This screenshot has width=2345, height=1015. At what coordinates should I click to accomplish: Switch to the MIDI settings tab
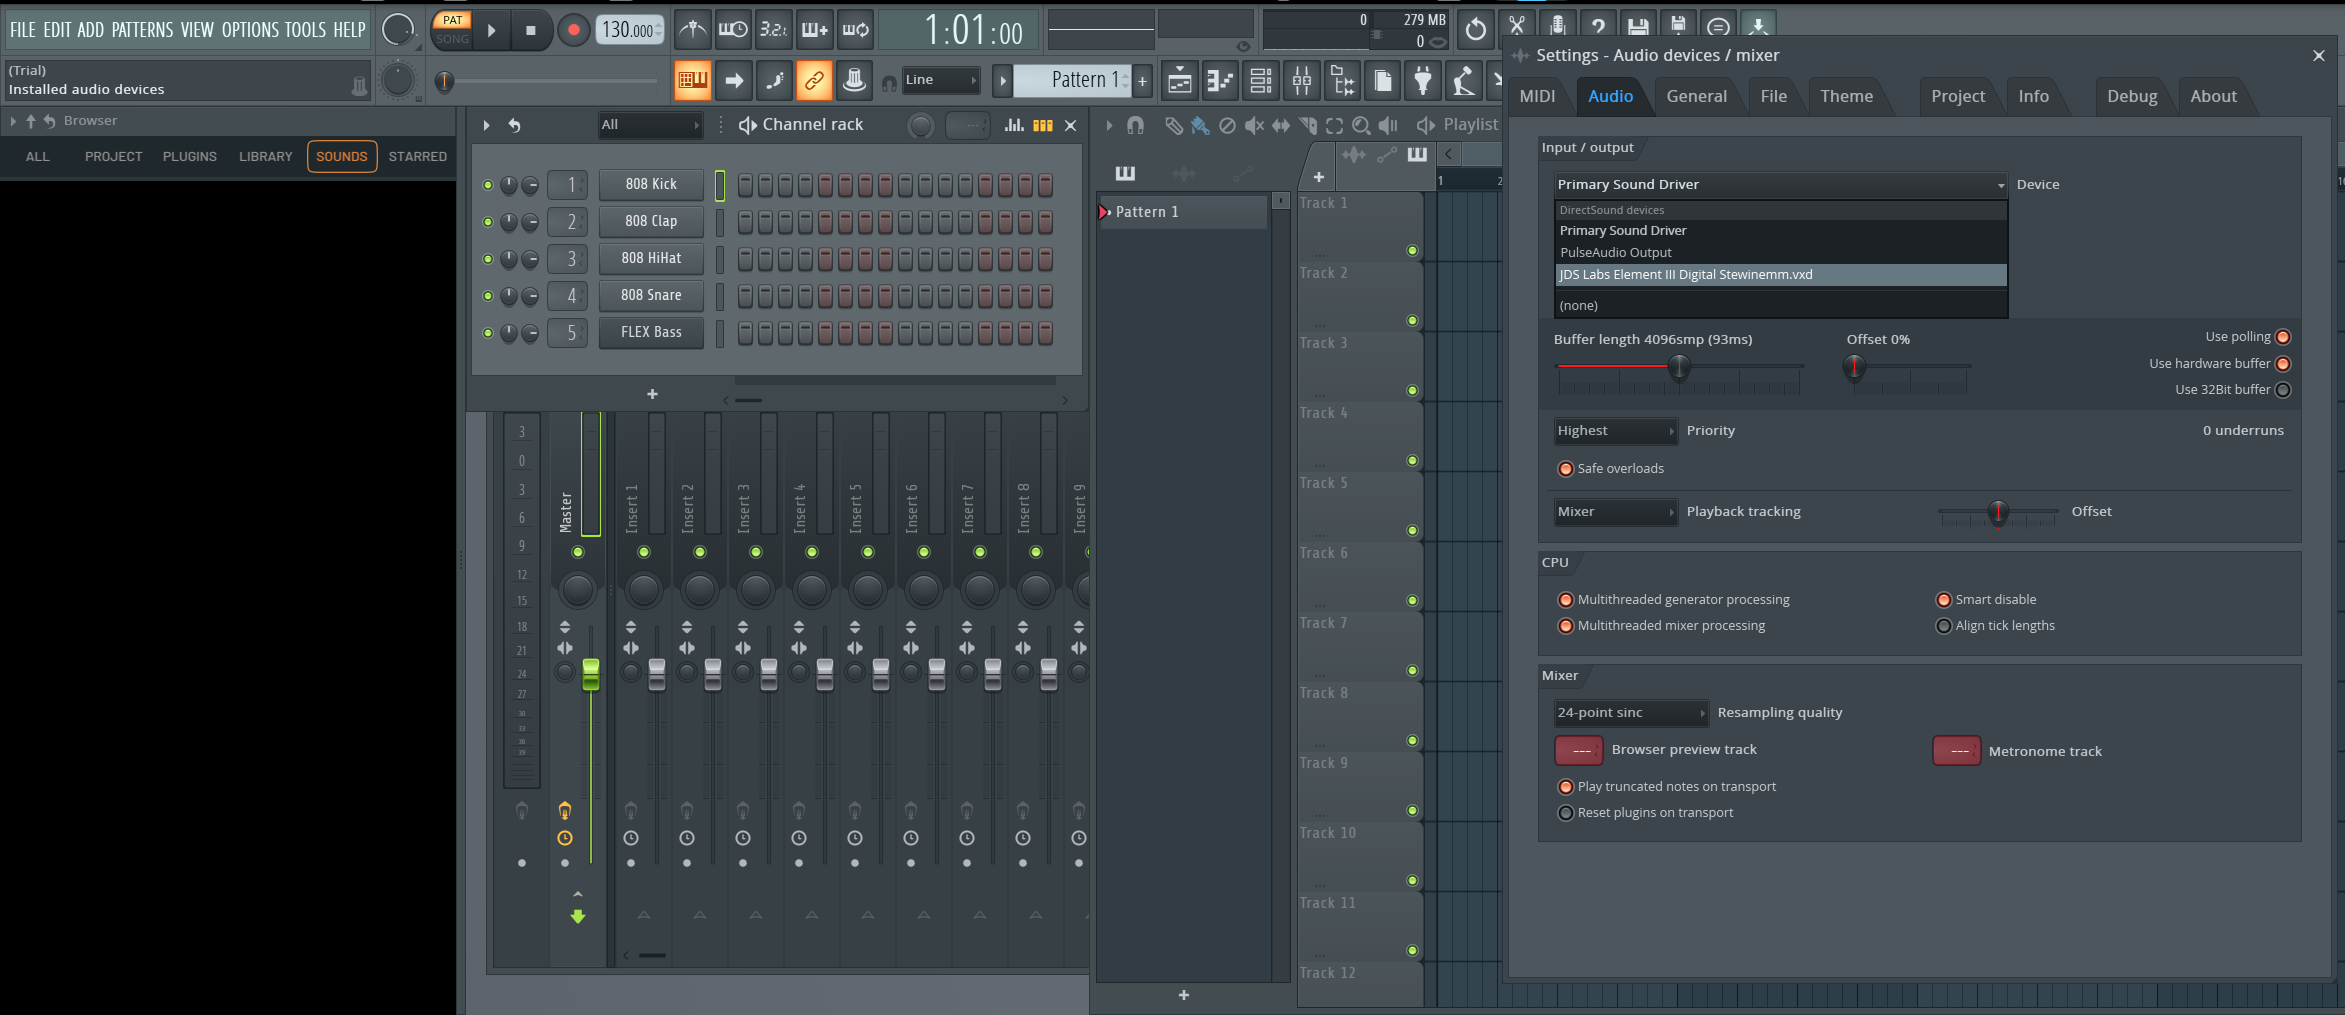click(x=1537, y=96)
